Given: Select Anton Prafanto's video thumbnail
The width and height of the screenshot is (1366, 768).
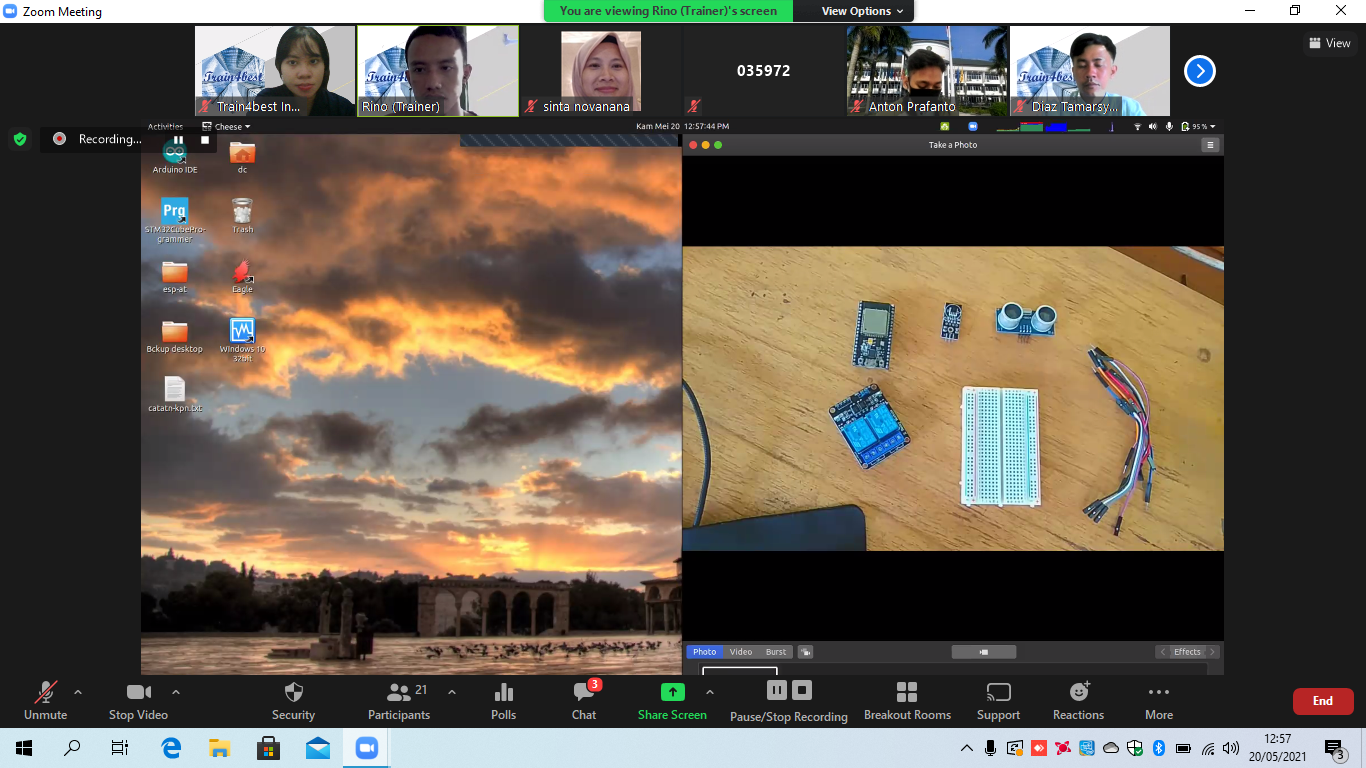Looking at the screenshot, I should point(927,70).
